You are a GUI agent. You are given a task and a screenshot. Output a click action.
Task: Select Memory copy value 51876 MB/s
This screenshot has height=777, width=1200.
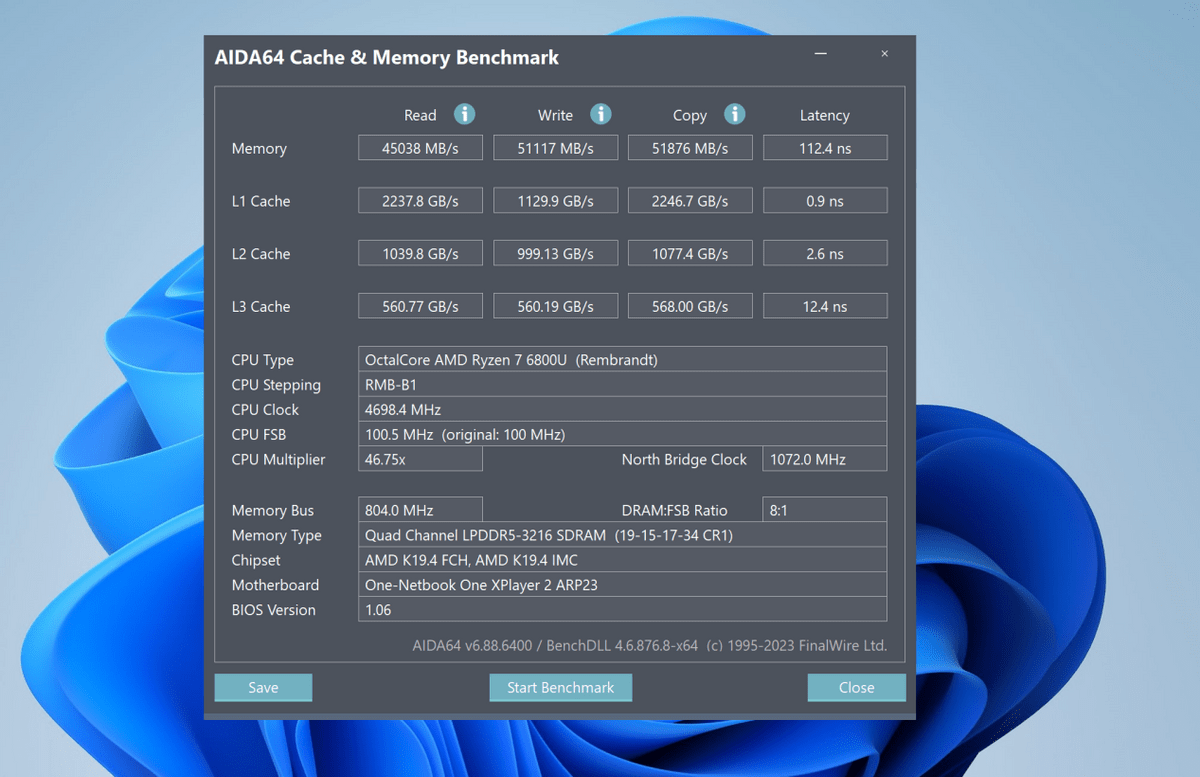click(x=690, y=148)
